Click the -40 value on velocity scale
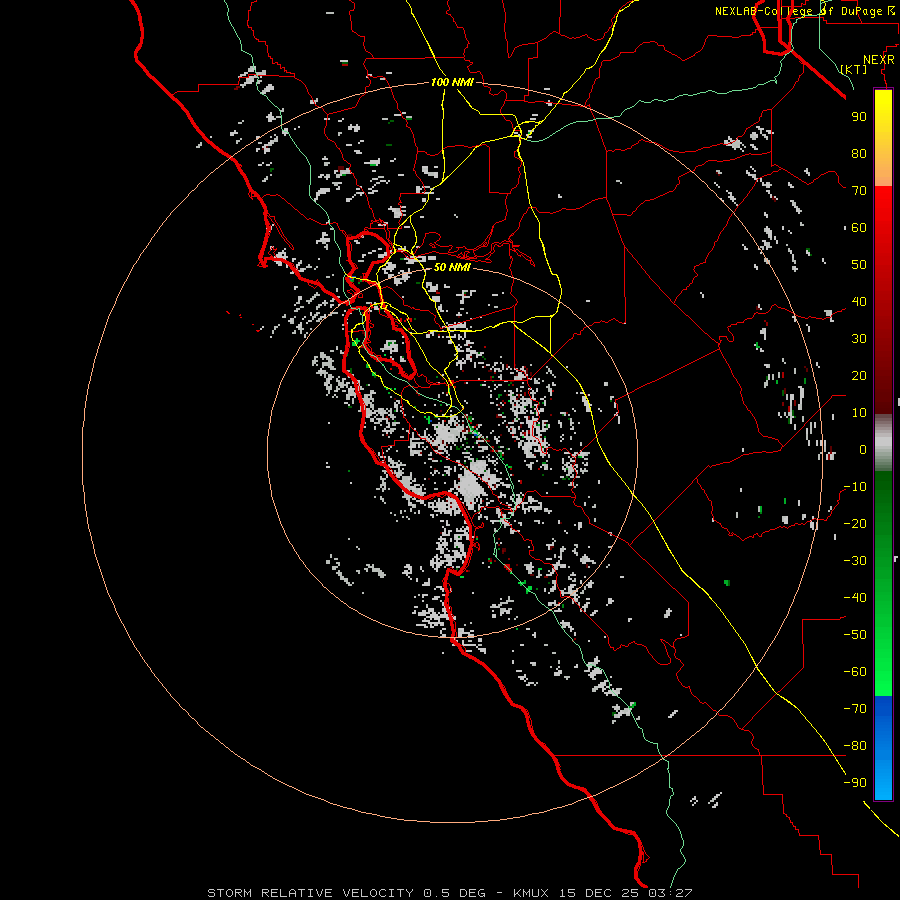 point(855,598)
